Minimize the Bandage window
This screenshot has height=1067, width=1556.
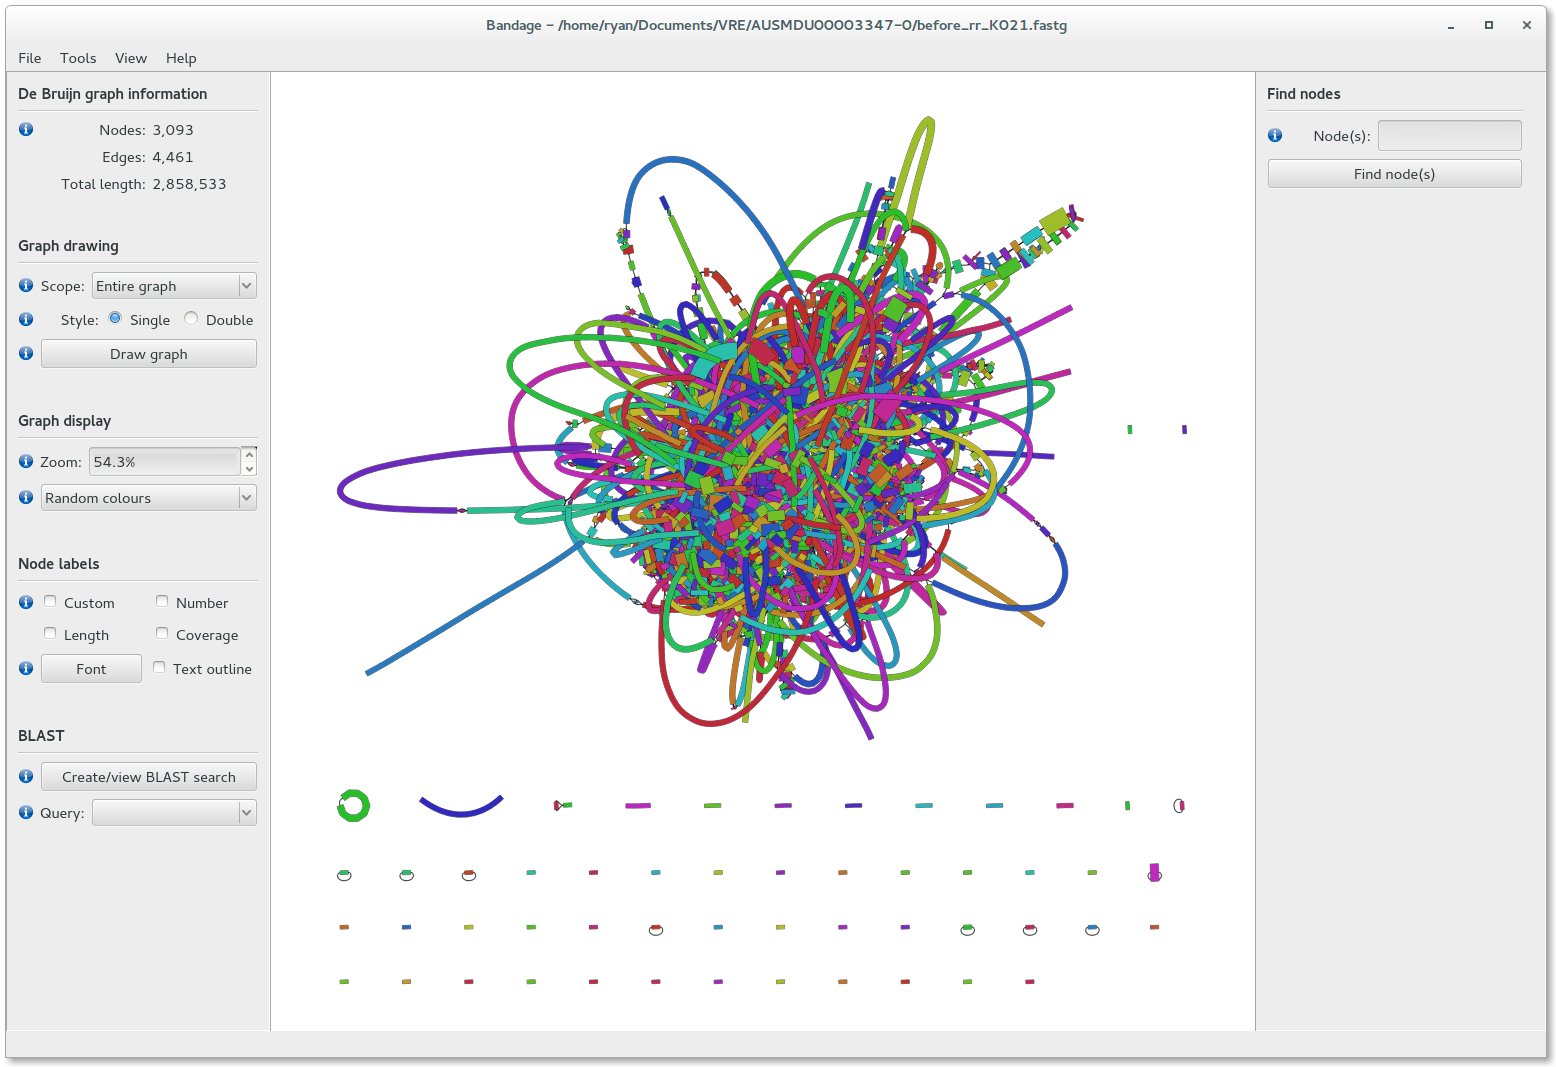point(1450,26)
